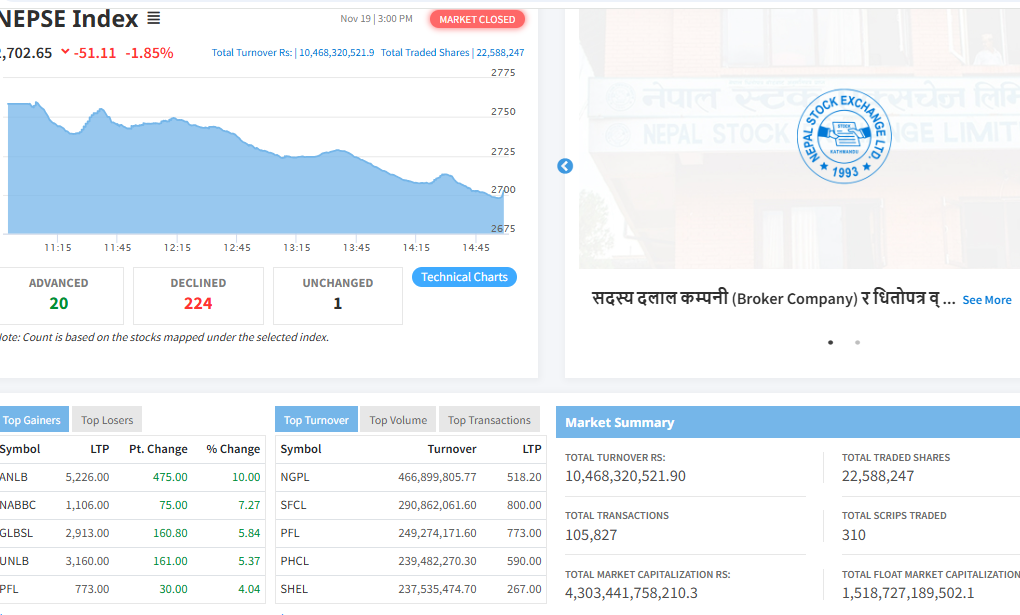Open SHEL symbol in turnover table
1020x615 pixels.
coord(294,589)
